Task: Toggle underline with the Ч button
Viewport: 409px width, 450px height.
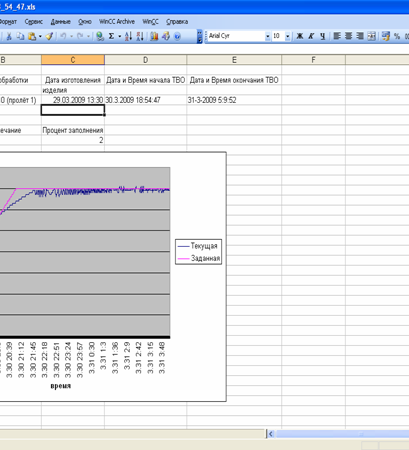Action: click(322, 36)
